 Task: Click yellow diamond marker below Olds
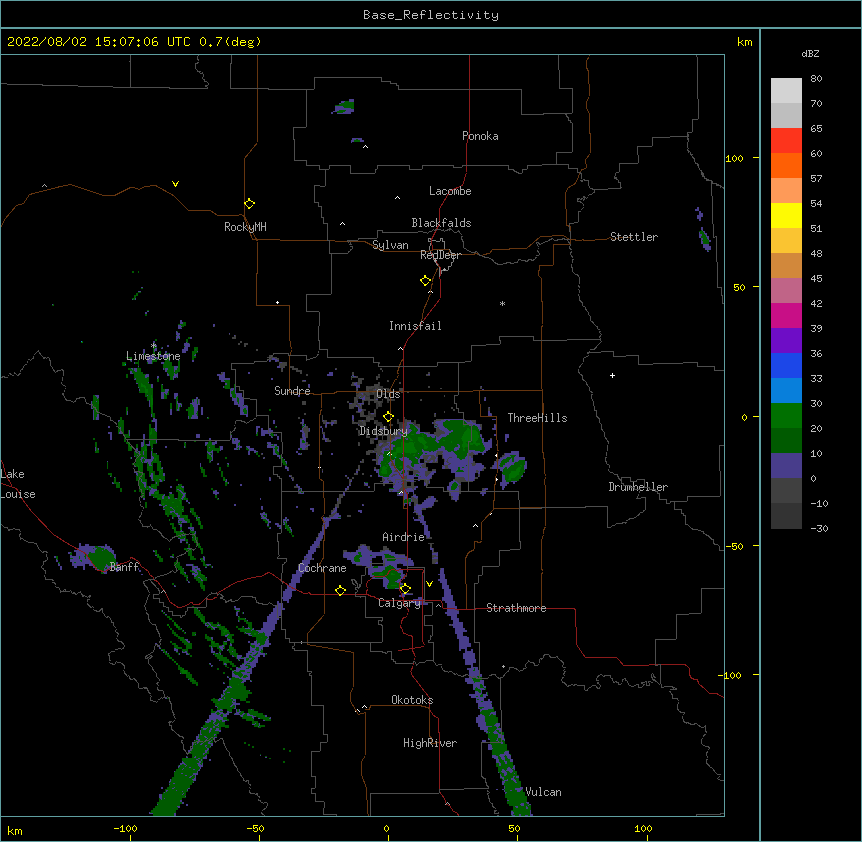click(x=388, y=416)
